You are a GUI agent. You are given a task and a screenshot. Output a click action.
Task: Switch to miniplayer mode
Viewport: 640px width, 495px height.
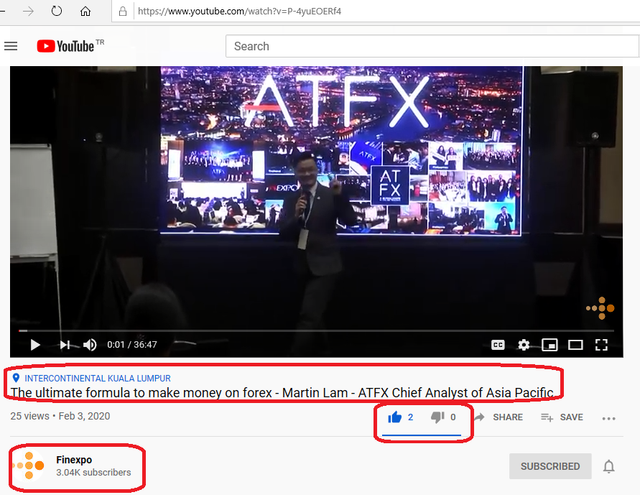click(x=549, y=345)
